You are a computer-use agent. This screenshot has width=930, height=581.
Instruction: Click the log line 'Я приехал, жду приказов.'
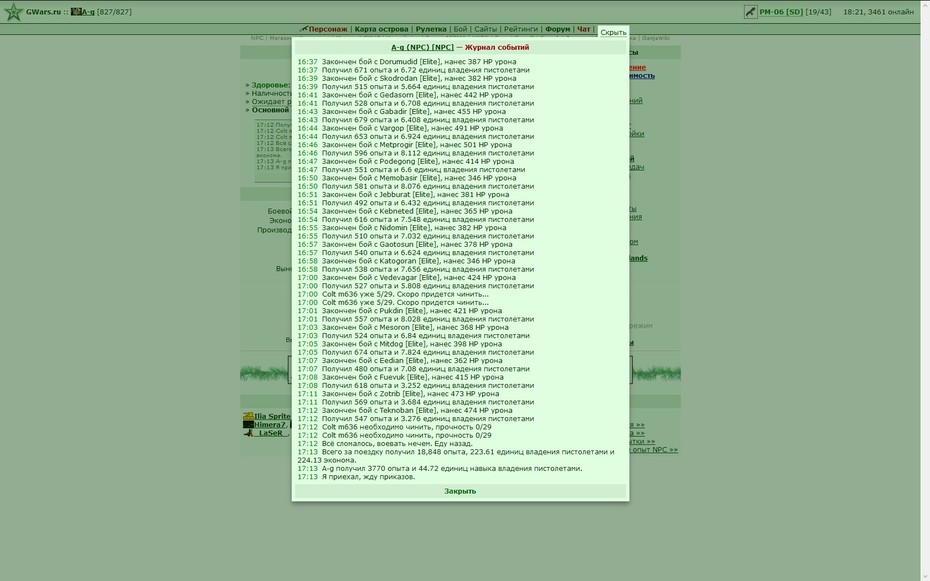click(x=356, y=477)
